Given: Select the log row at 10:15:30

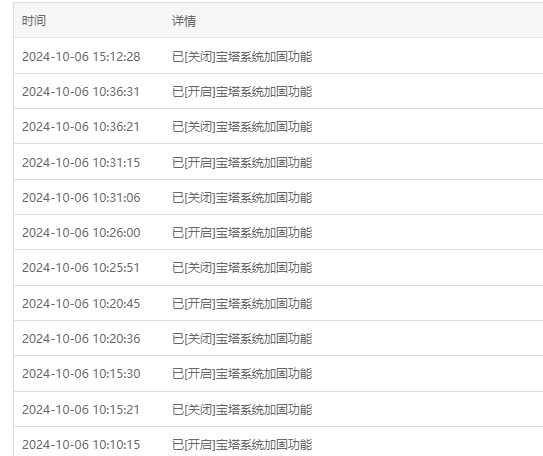Looking at the screenshot, I should [278, 374].
